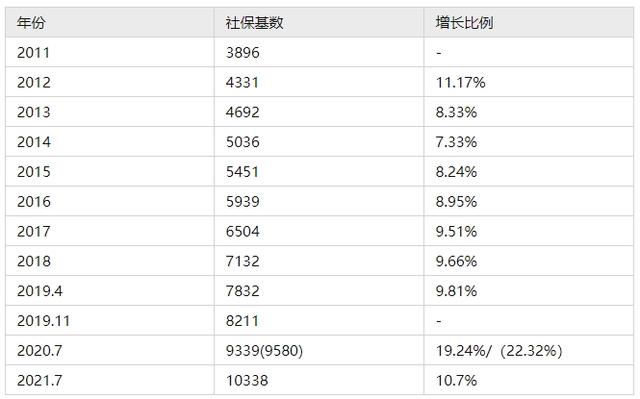This screenshot has height=399, width=640.
Task: Click the cell containing 5036
Action: point(319,142)
